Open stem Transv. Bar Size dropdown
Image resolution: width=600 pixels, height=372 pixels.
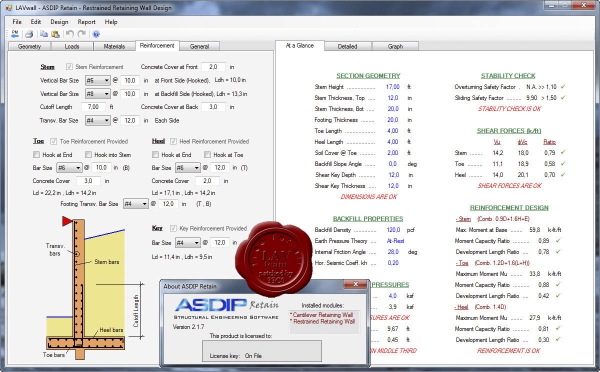(98, 121)
